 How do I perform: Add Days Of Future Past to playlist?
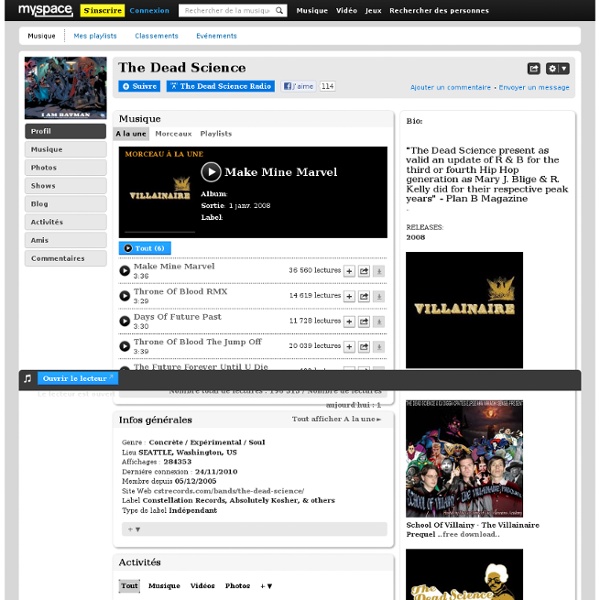pyautogui.click(x=349, y=321)
